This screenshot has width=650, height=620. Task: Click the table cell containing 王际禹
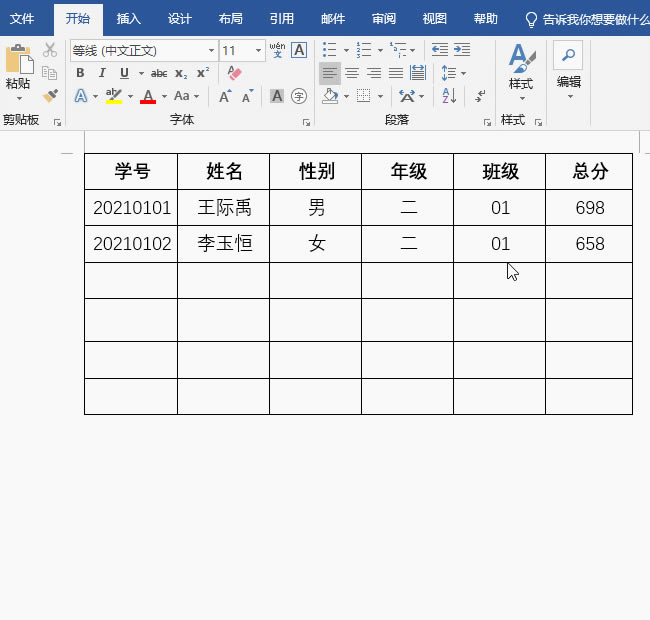pyautogui.click(x=224, y=208)
